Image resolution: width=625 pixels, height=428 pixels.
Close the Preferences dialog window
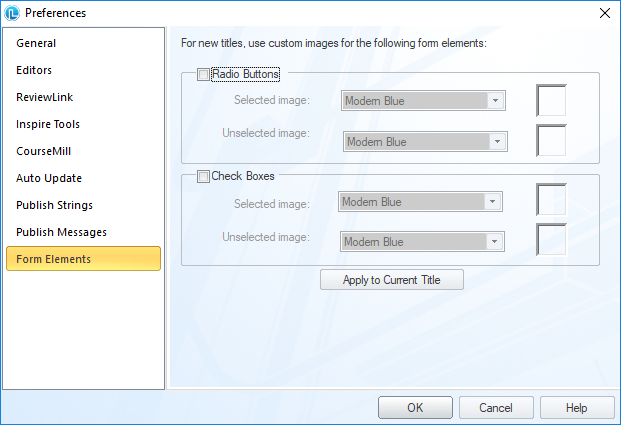tap(604, 13)
